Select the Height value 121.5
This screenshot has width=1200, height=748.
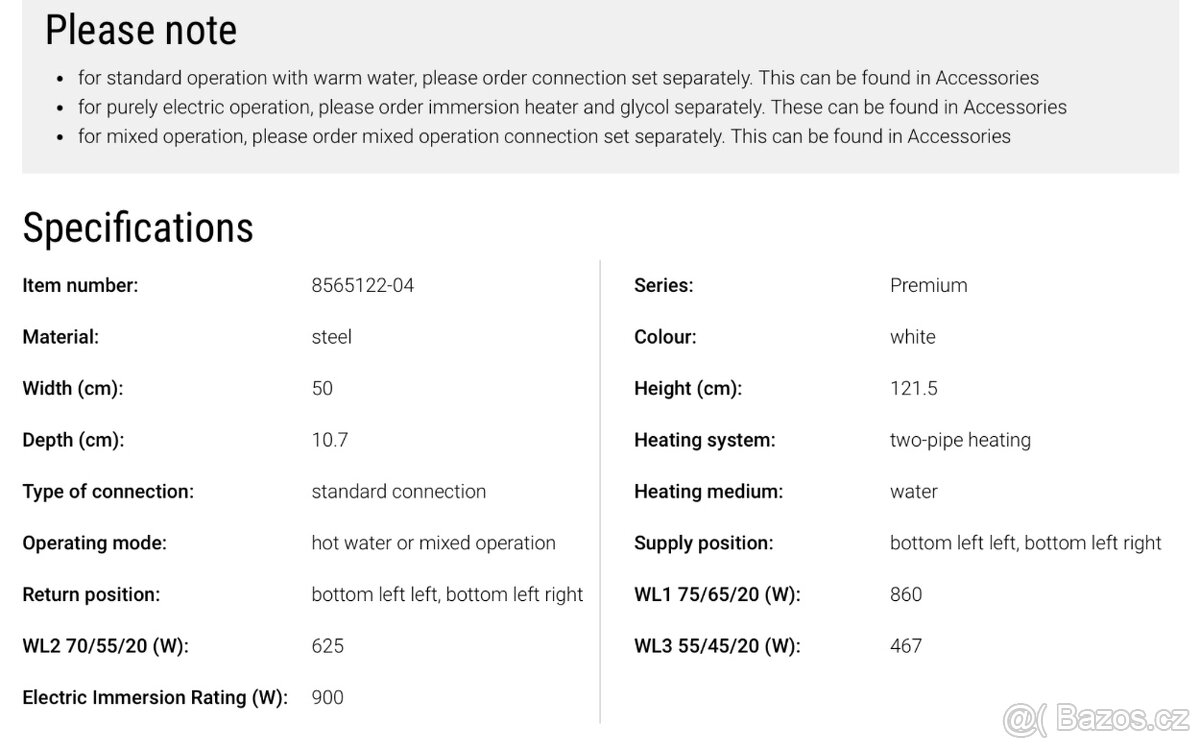click(x=914, y=388)
